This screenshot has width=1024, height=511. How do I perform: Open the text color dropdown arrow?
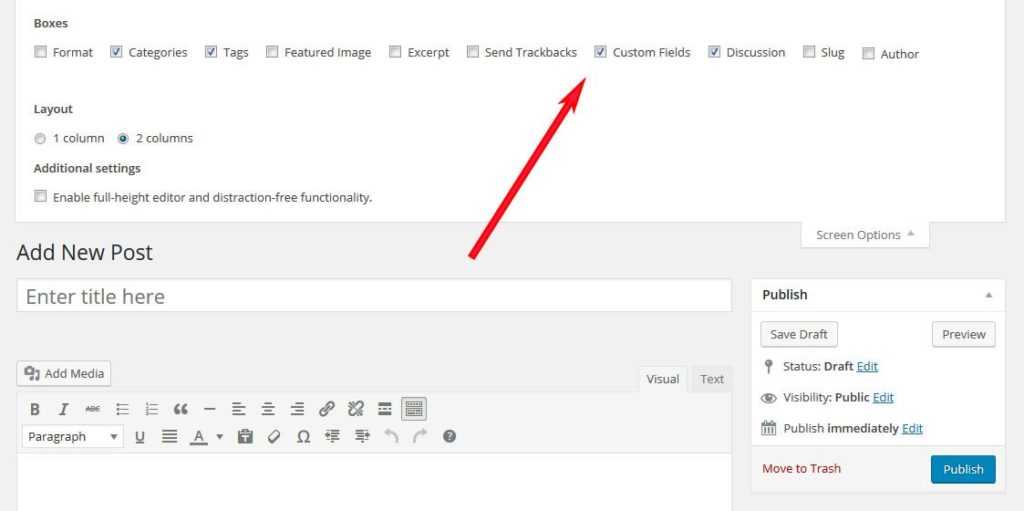click(219, 437)
